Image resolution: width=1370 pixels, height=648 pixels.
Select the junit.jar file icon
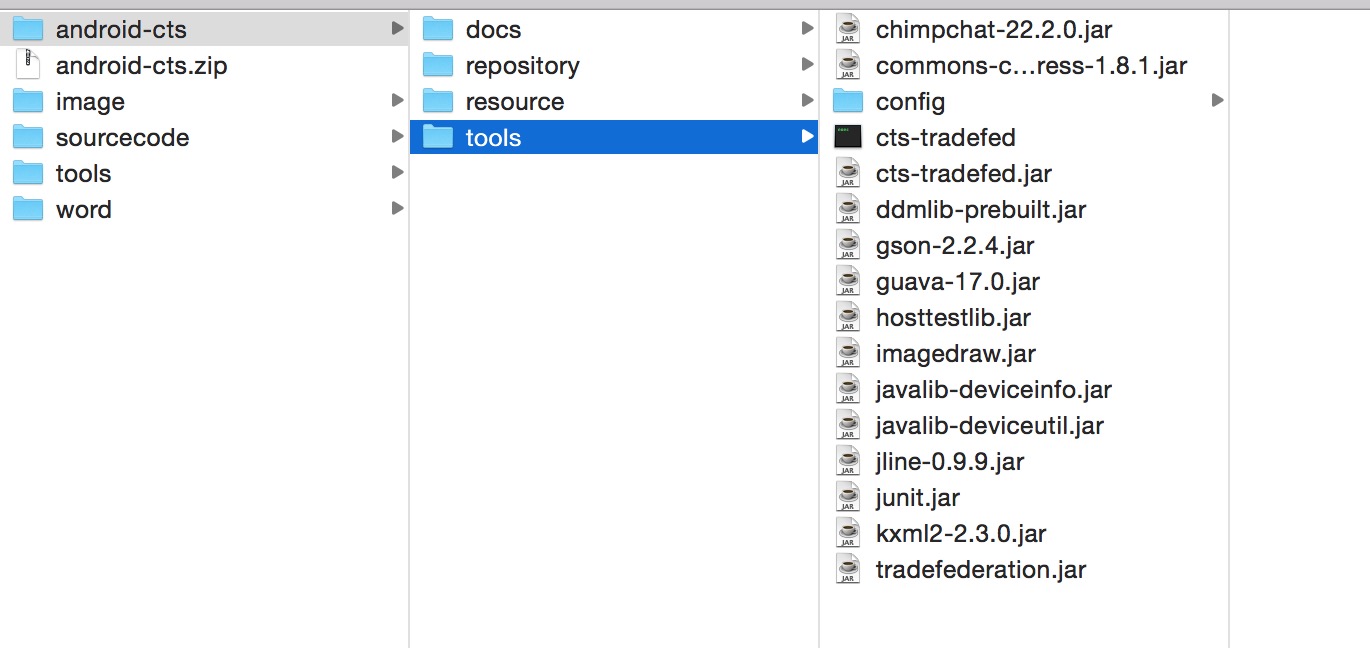click(x=848, y=497)
